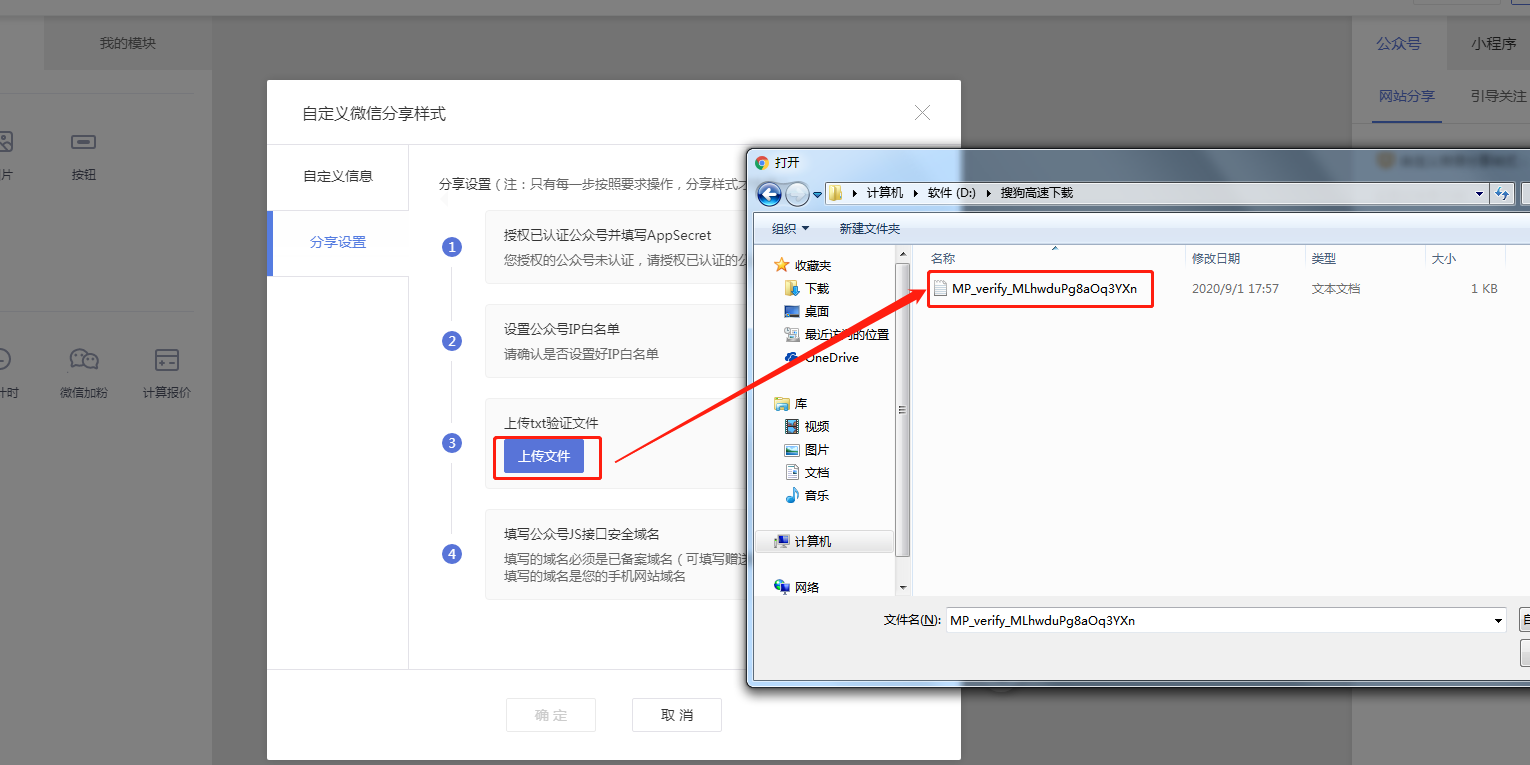Click the navigation pane scroll-down arrow

coord(903,587)
